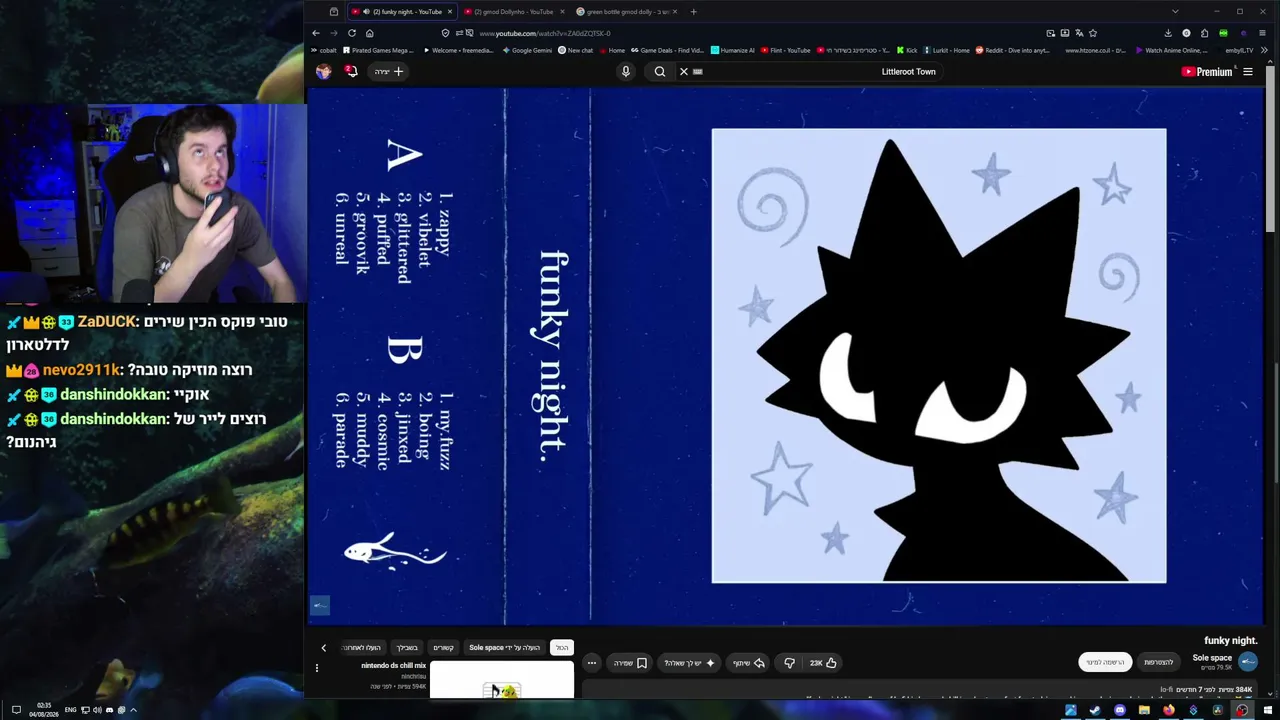This screenshot has width=1280, height=720.
Task: Open the Sole space channel name link
Action: pos(1212,658)
